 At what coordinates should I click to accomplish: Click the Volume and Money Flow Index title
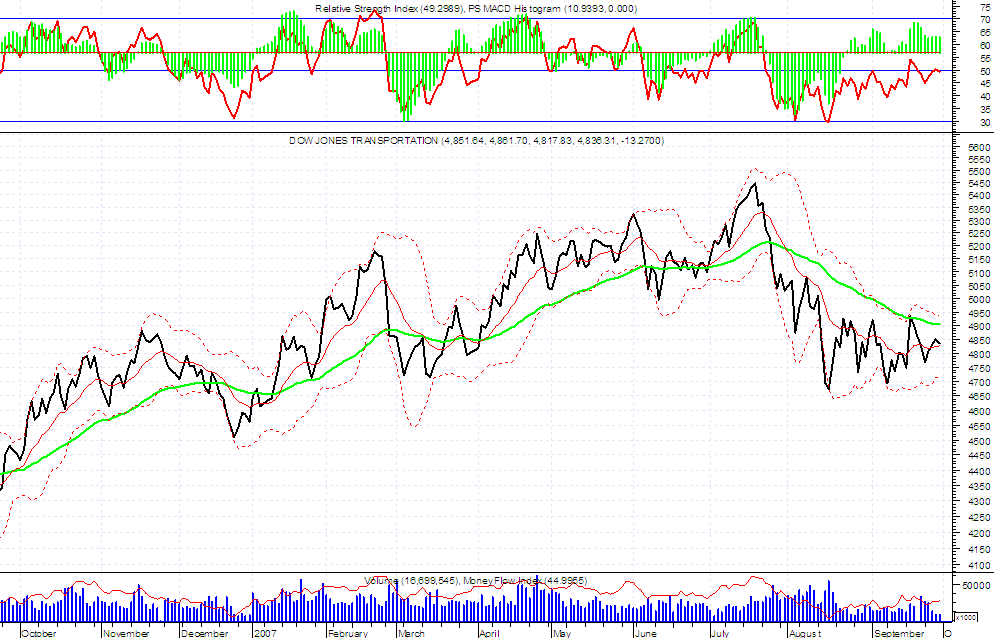(475, 580)
